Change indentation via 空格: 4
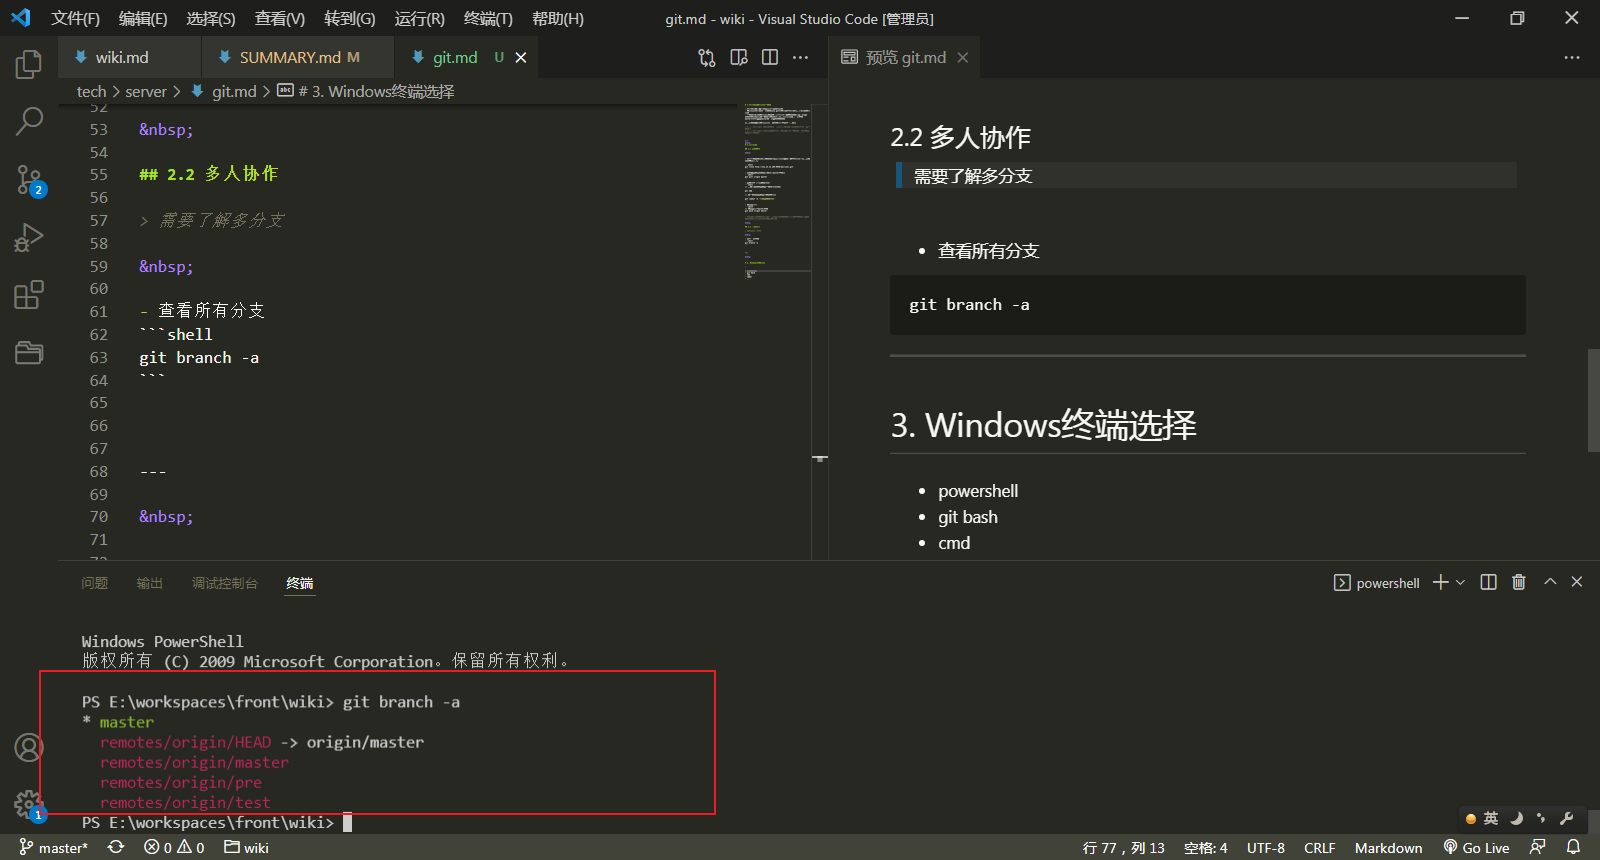This screenshot has height=860, width=1600. tap(1206, 848)
